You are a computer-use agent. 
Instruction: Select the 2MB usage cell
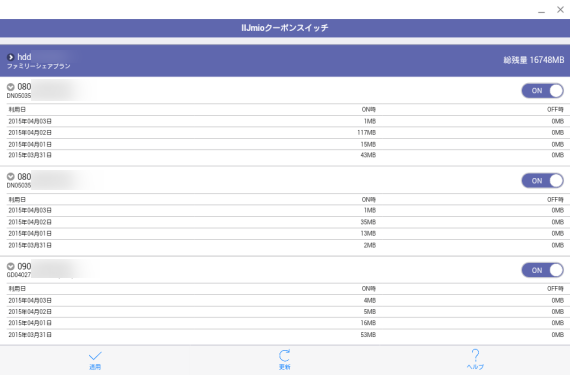click(370, 245)
